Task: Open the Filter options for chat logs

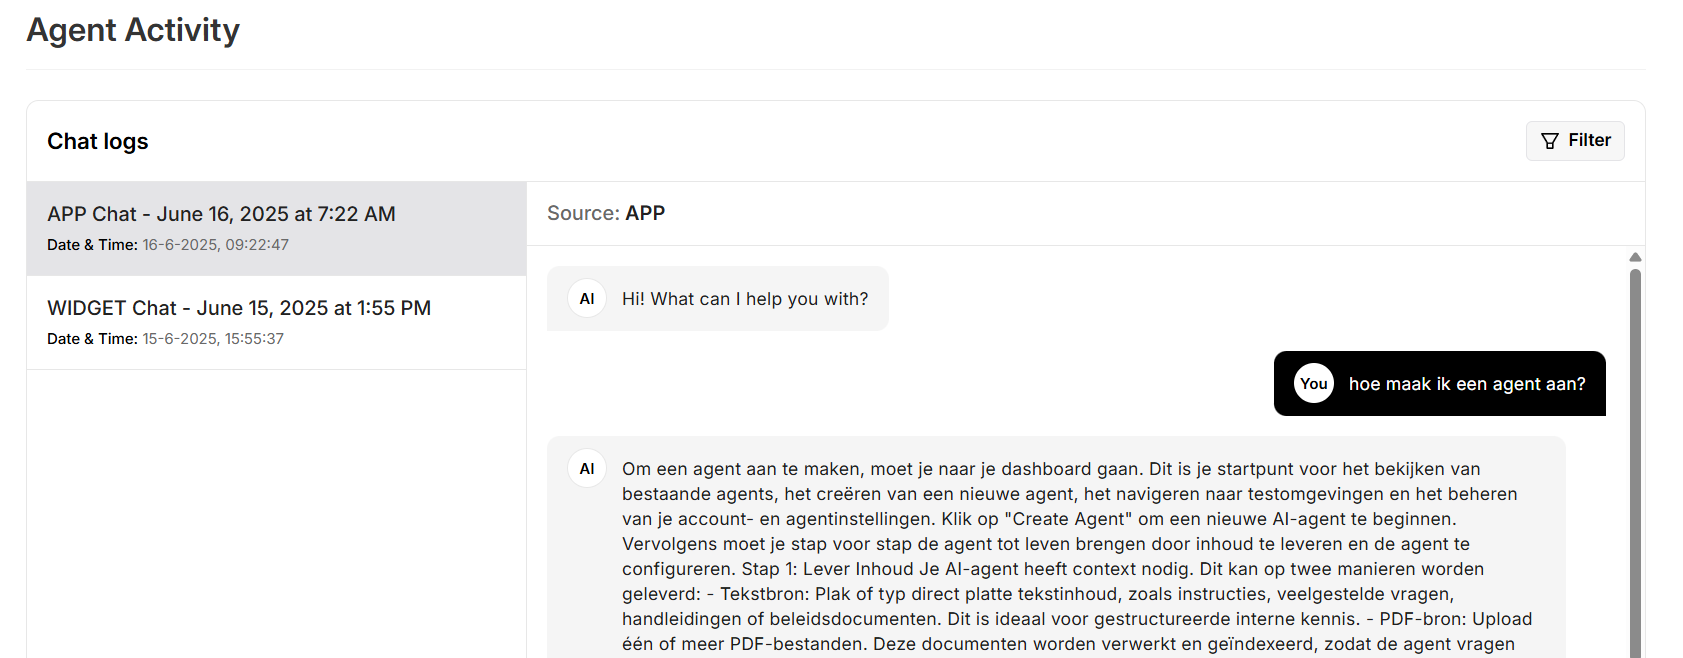Action: coord(1575,141)
